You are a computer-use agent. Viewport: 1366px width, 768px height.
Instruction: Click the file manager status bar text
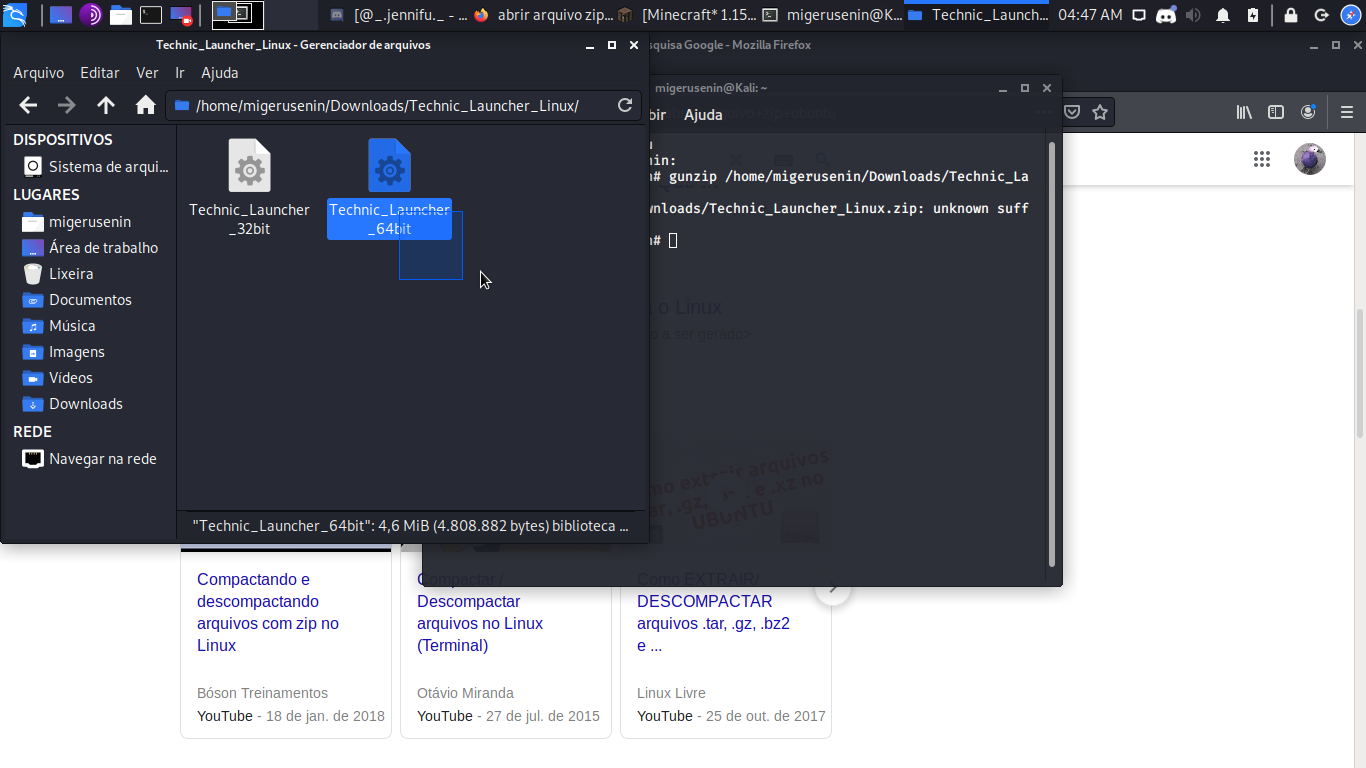tap(410, 526)
